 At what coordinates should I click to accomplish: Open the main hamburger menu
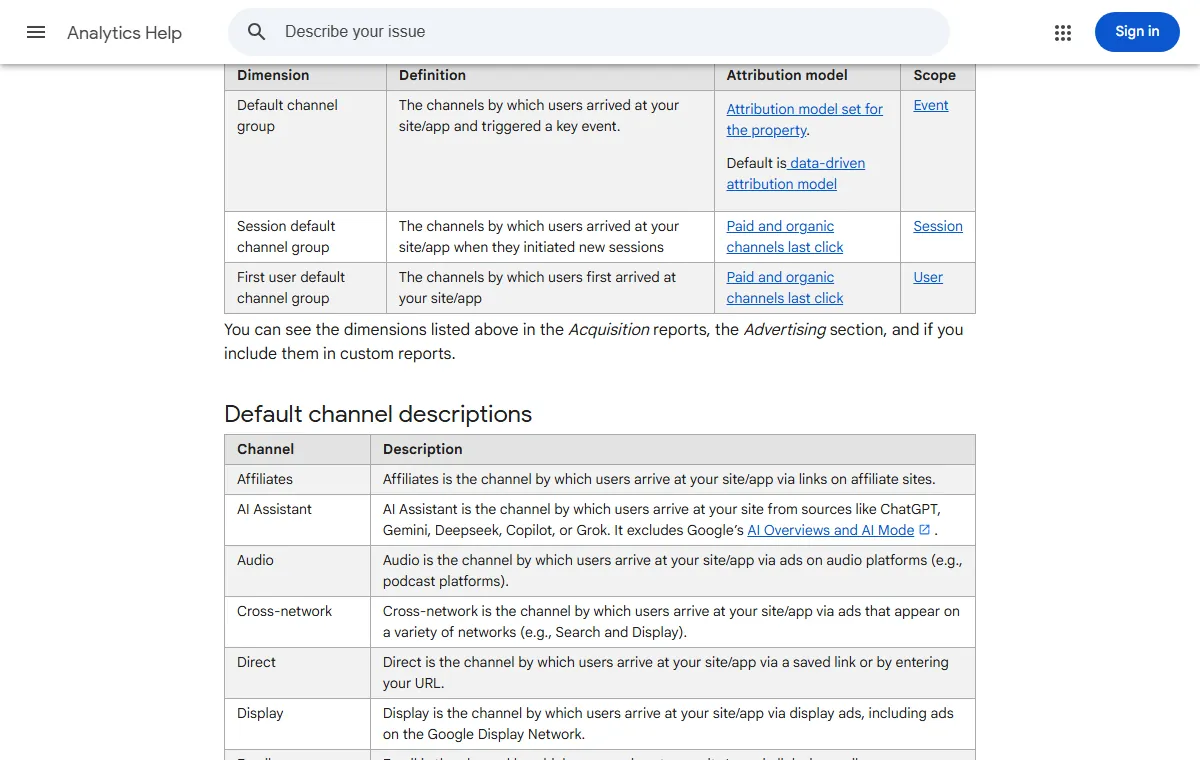tap(36, 32)
